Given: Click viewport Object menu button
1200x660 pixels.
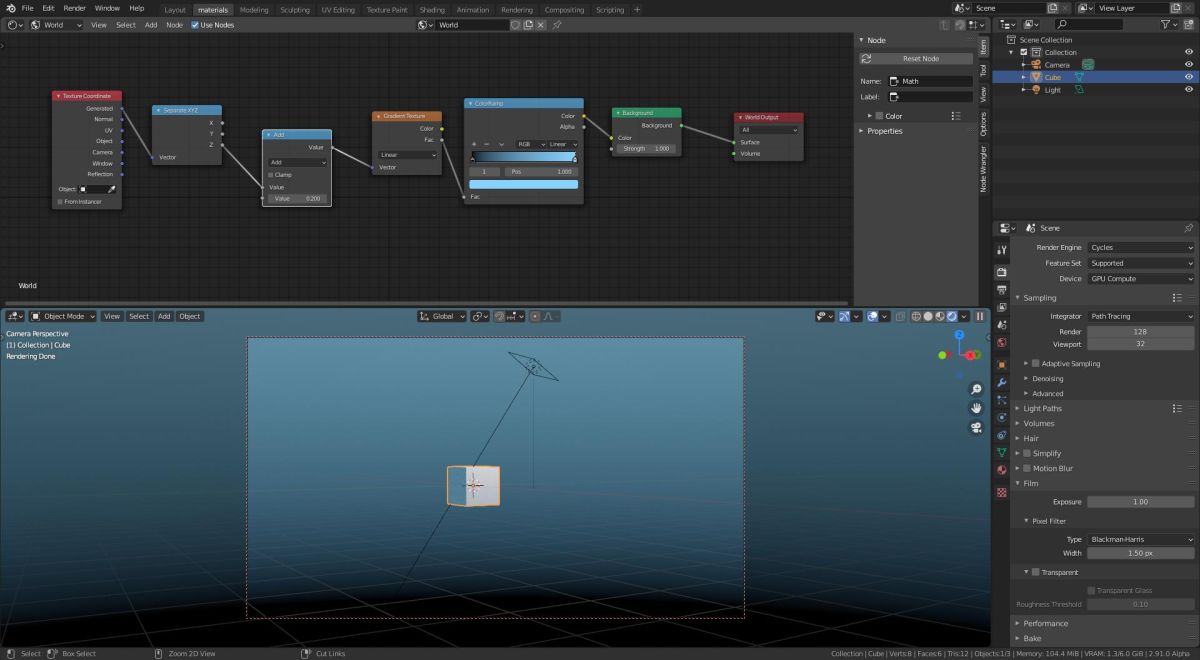Looking at the screenshot, I should (x=190, y=316).
